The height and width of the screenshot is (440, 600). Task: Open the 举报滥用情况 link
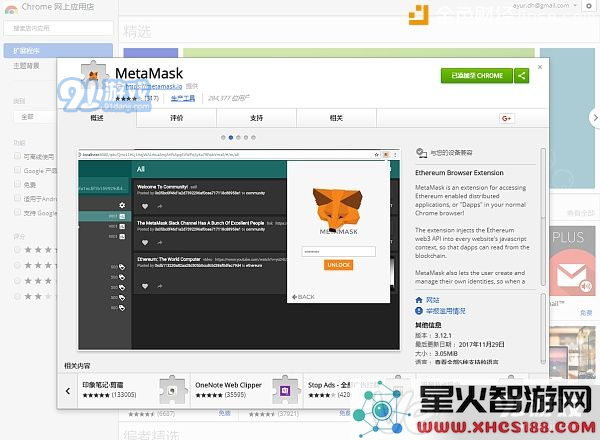click(x=446, y=311)
